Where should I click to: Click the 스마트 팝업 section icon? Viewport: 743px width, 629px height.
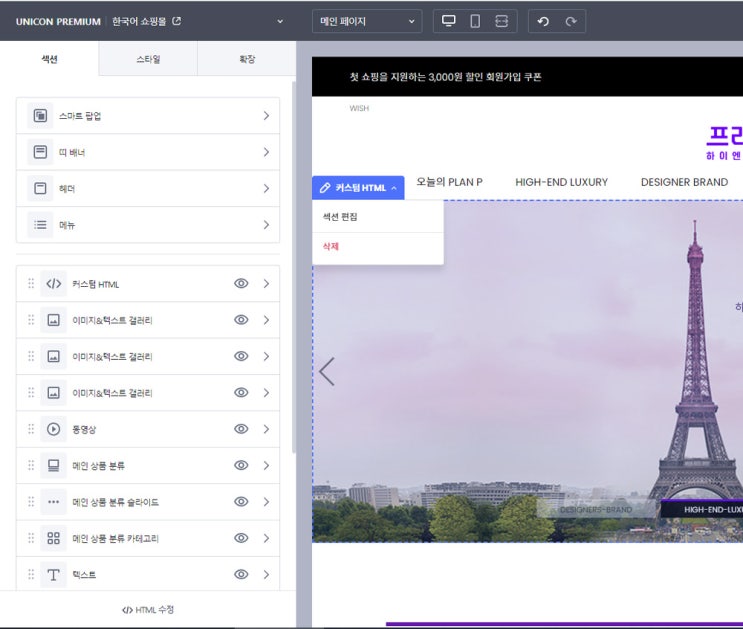click(x=40, y=116)
